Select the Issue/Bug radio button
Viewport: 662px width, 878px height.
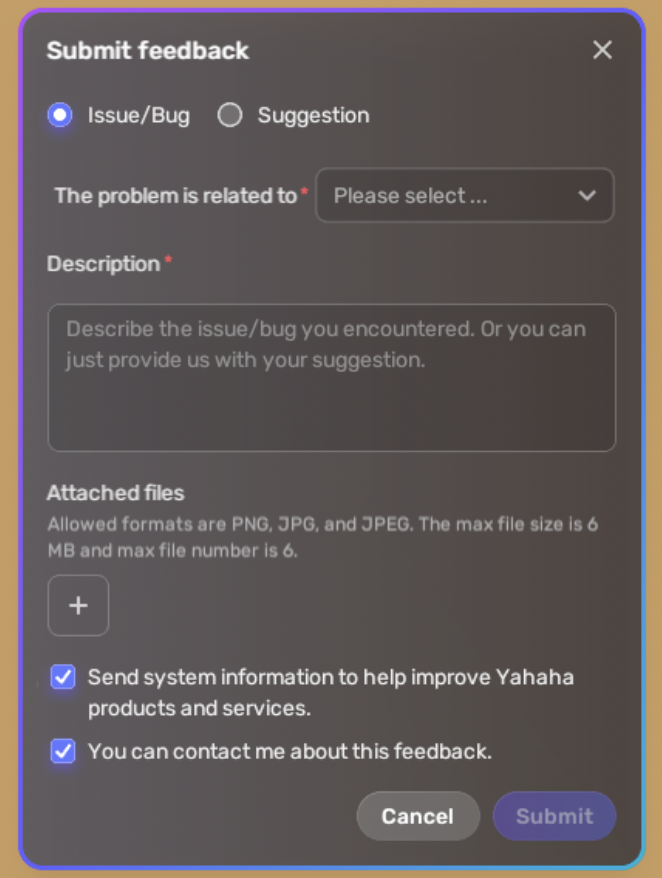[60, 115]
